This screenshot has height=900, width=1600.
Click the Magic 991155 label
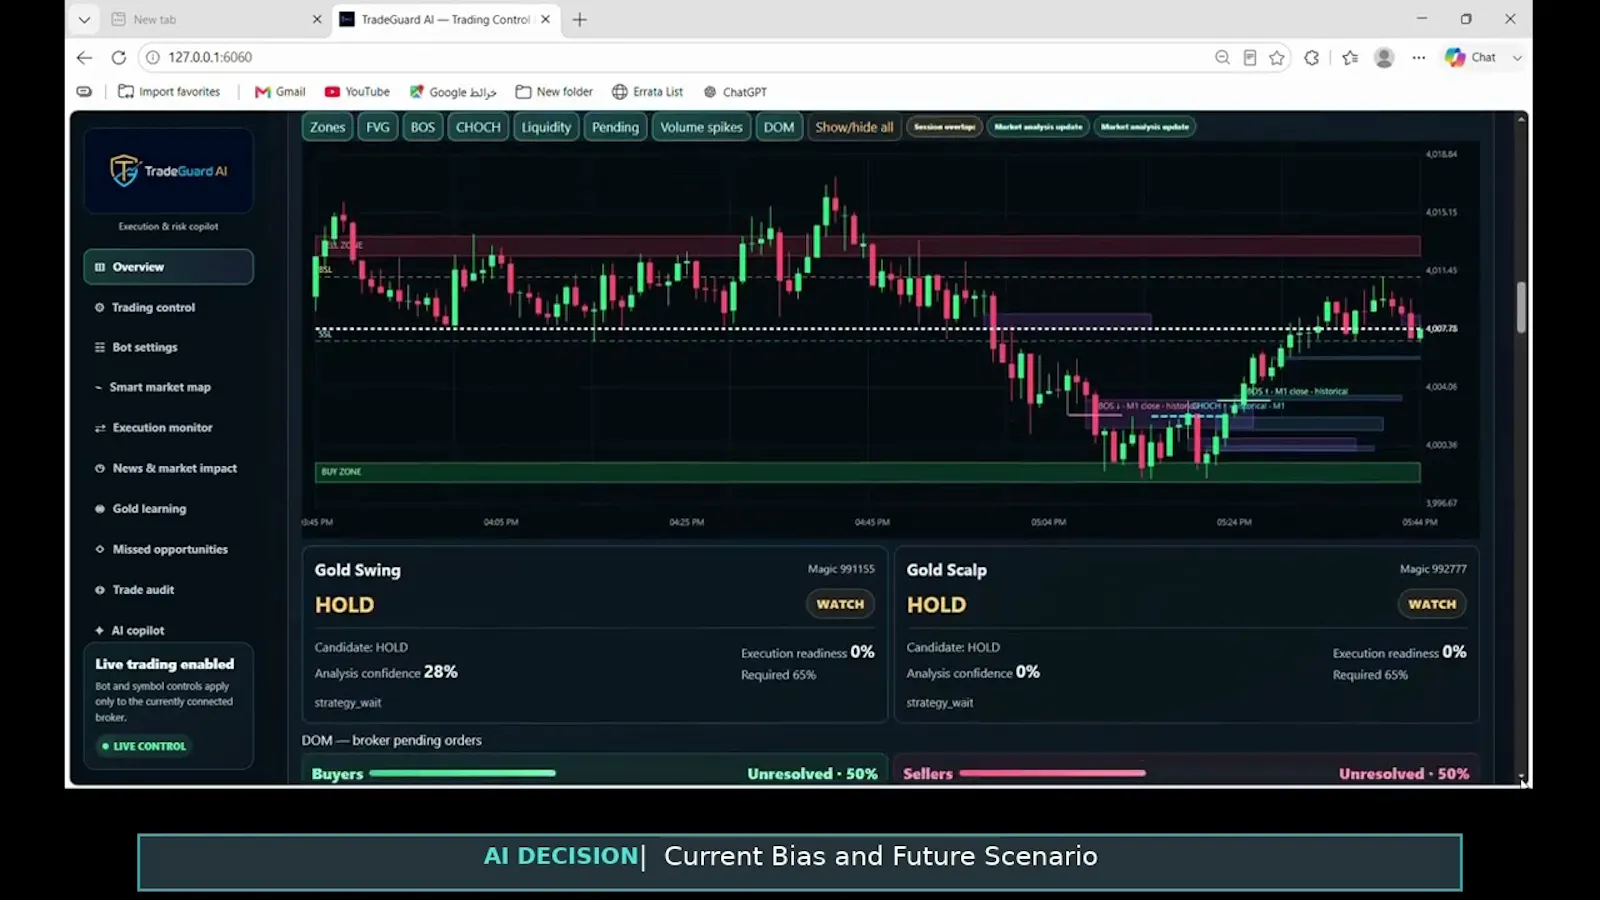[x=841, y=569]
